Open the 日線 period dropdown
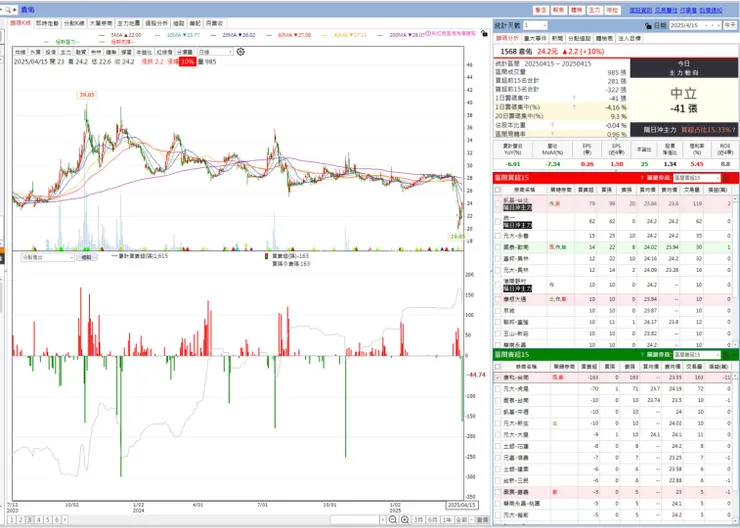The width and height of the screenshot is (740, 528). 216,52
